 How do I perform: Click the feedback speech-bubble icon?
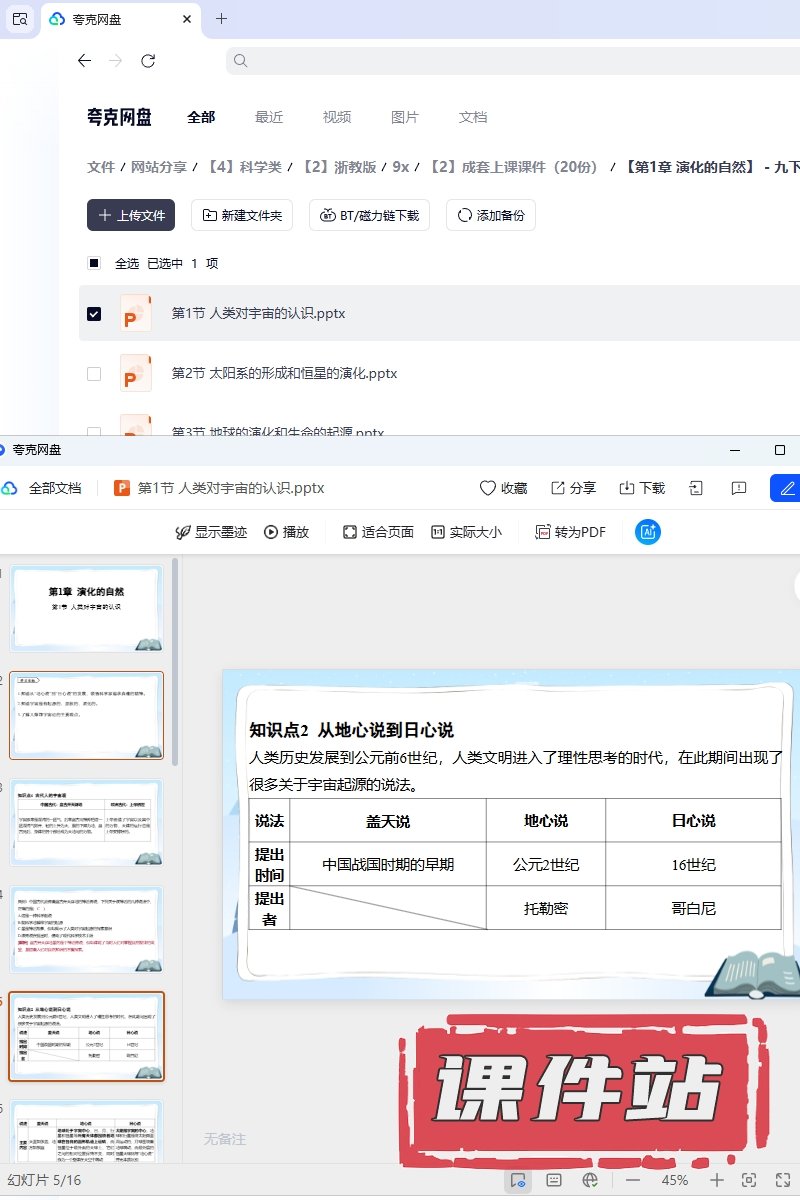point(739,488)
